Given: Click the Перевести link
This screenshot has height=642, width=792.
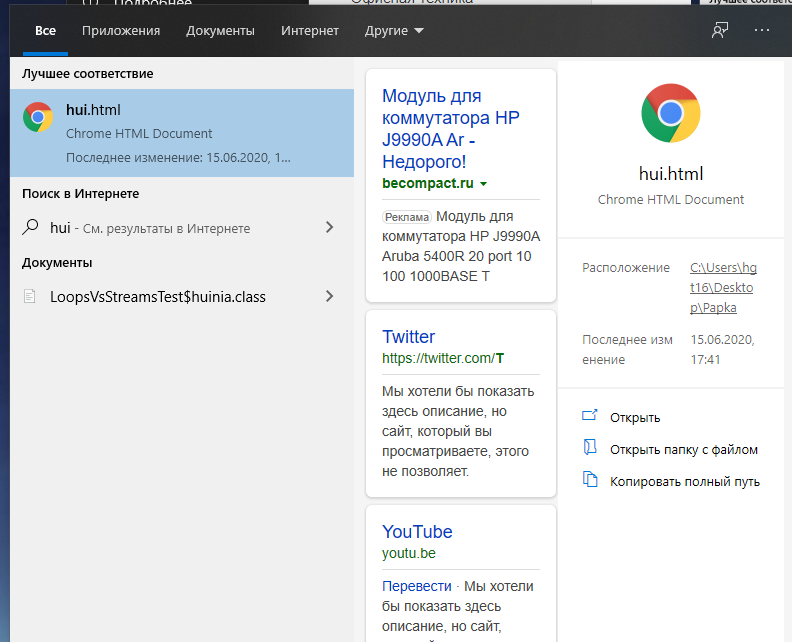Looking at the screenshot, I should [417, 586].
